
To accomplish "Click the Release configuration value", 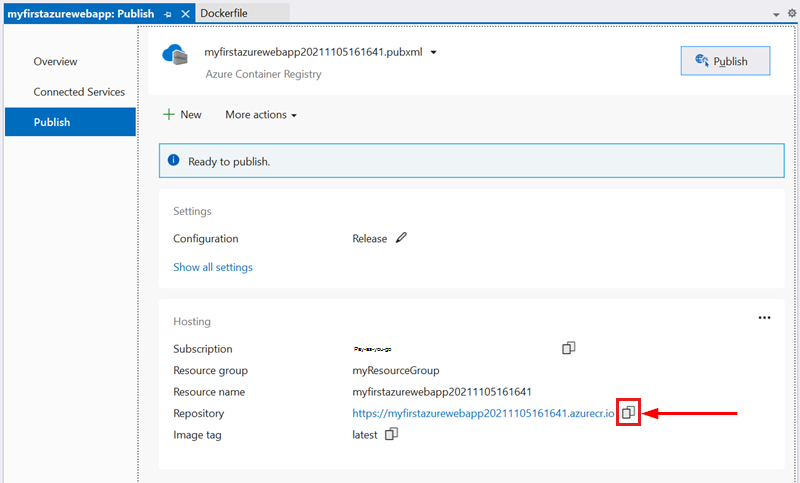I will point(369,238).
